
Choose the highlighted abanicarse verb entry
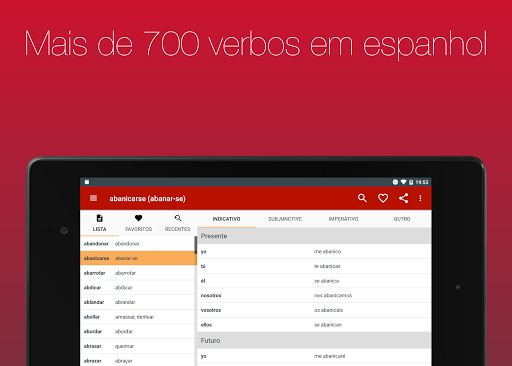(x=138, y=258)
